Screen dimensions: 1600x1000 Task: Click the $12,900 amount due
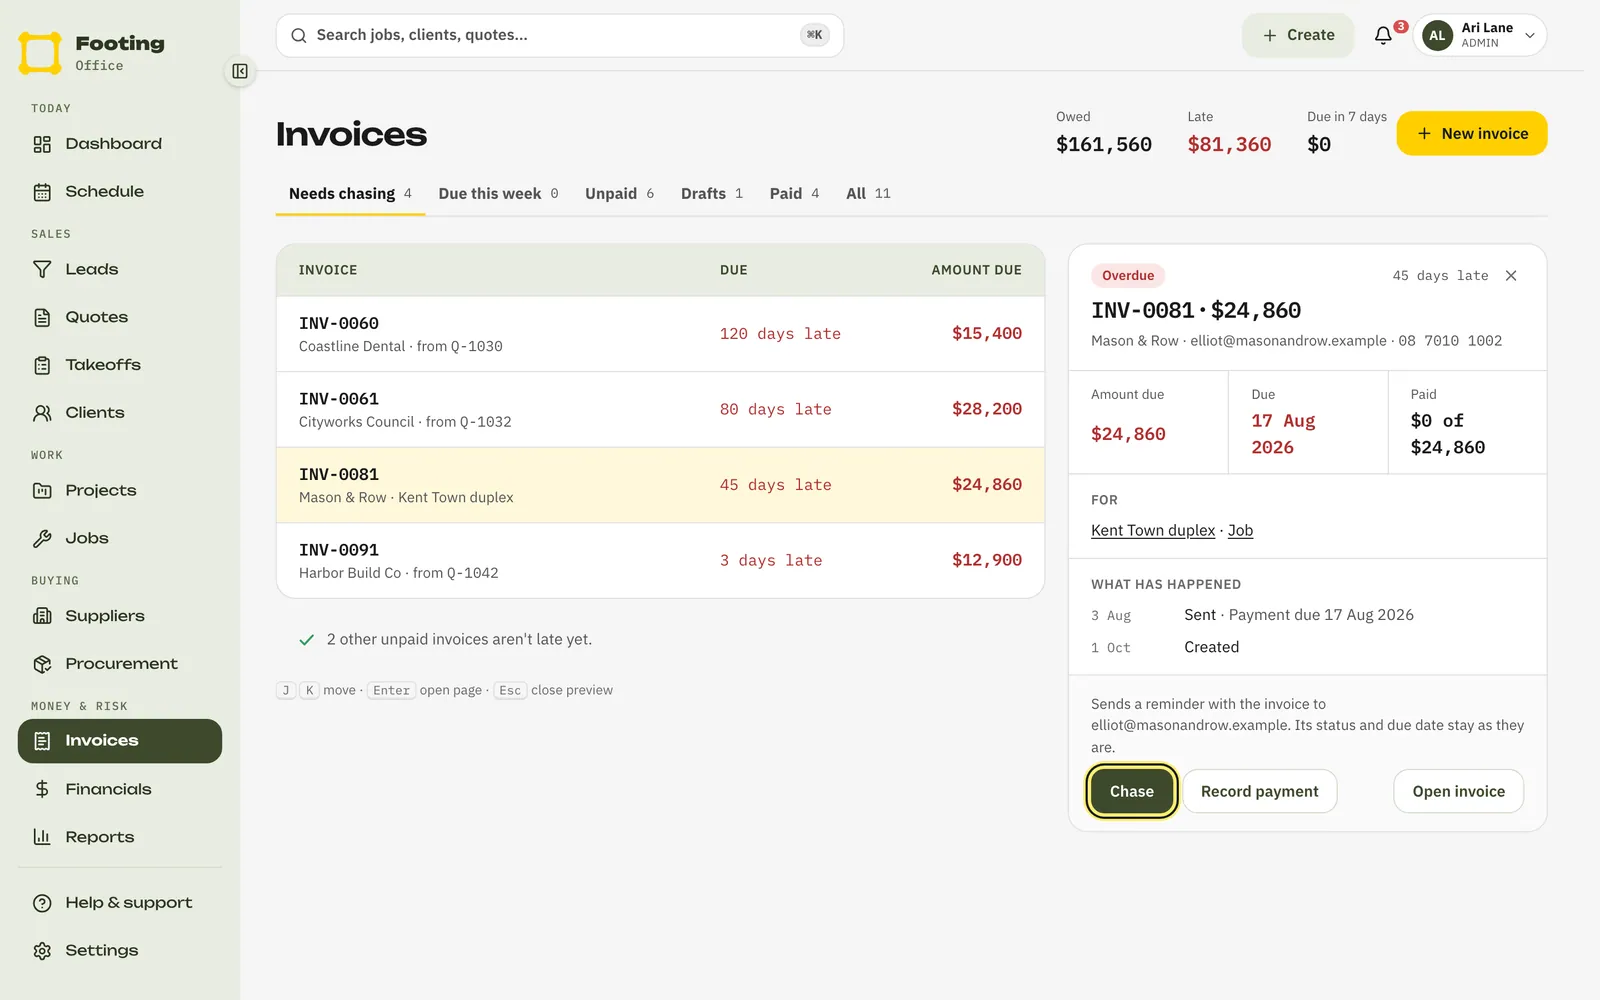click(x=987, y=560)
